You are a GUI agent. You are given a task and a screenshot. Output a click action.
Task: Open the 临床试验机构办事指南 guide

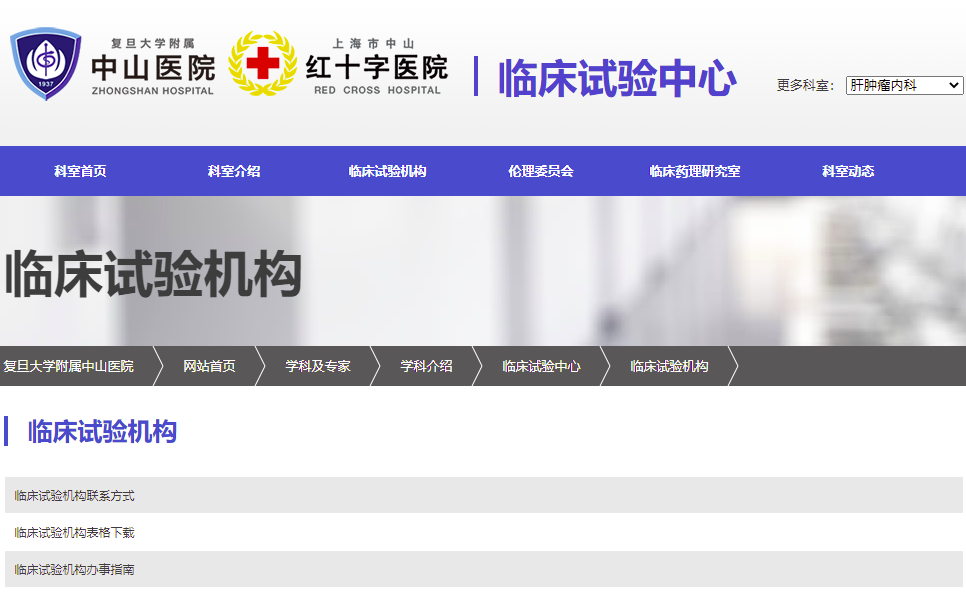74,571
